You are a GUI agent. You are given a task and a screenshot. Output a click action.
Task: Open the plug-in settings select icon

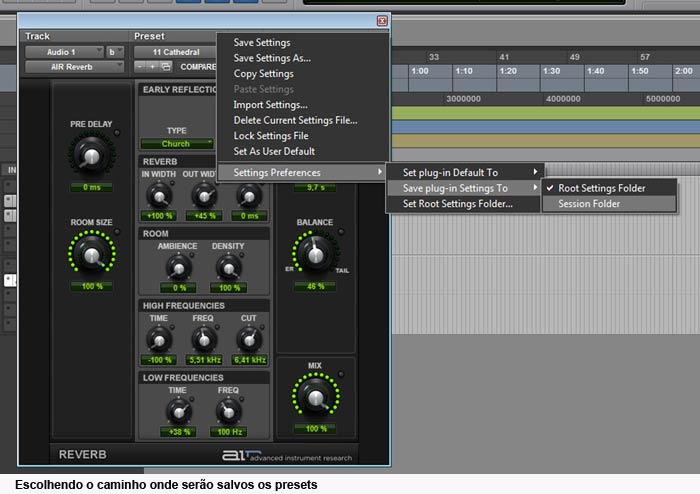click(x=166, y=66)
